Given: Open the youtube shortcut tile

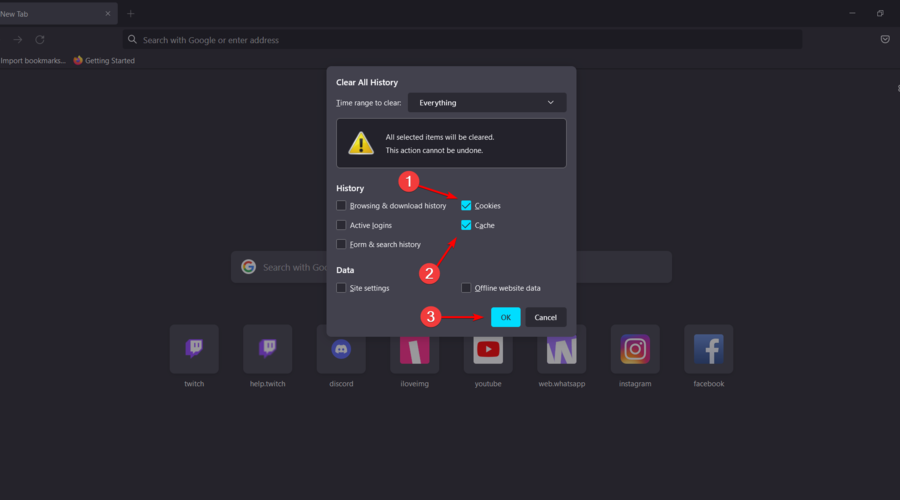Looking at the screenshot, I should [x=488, y=349].
